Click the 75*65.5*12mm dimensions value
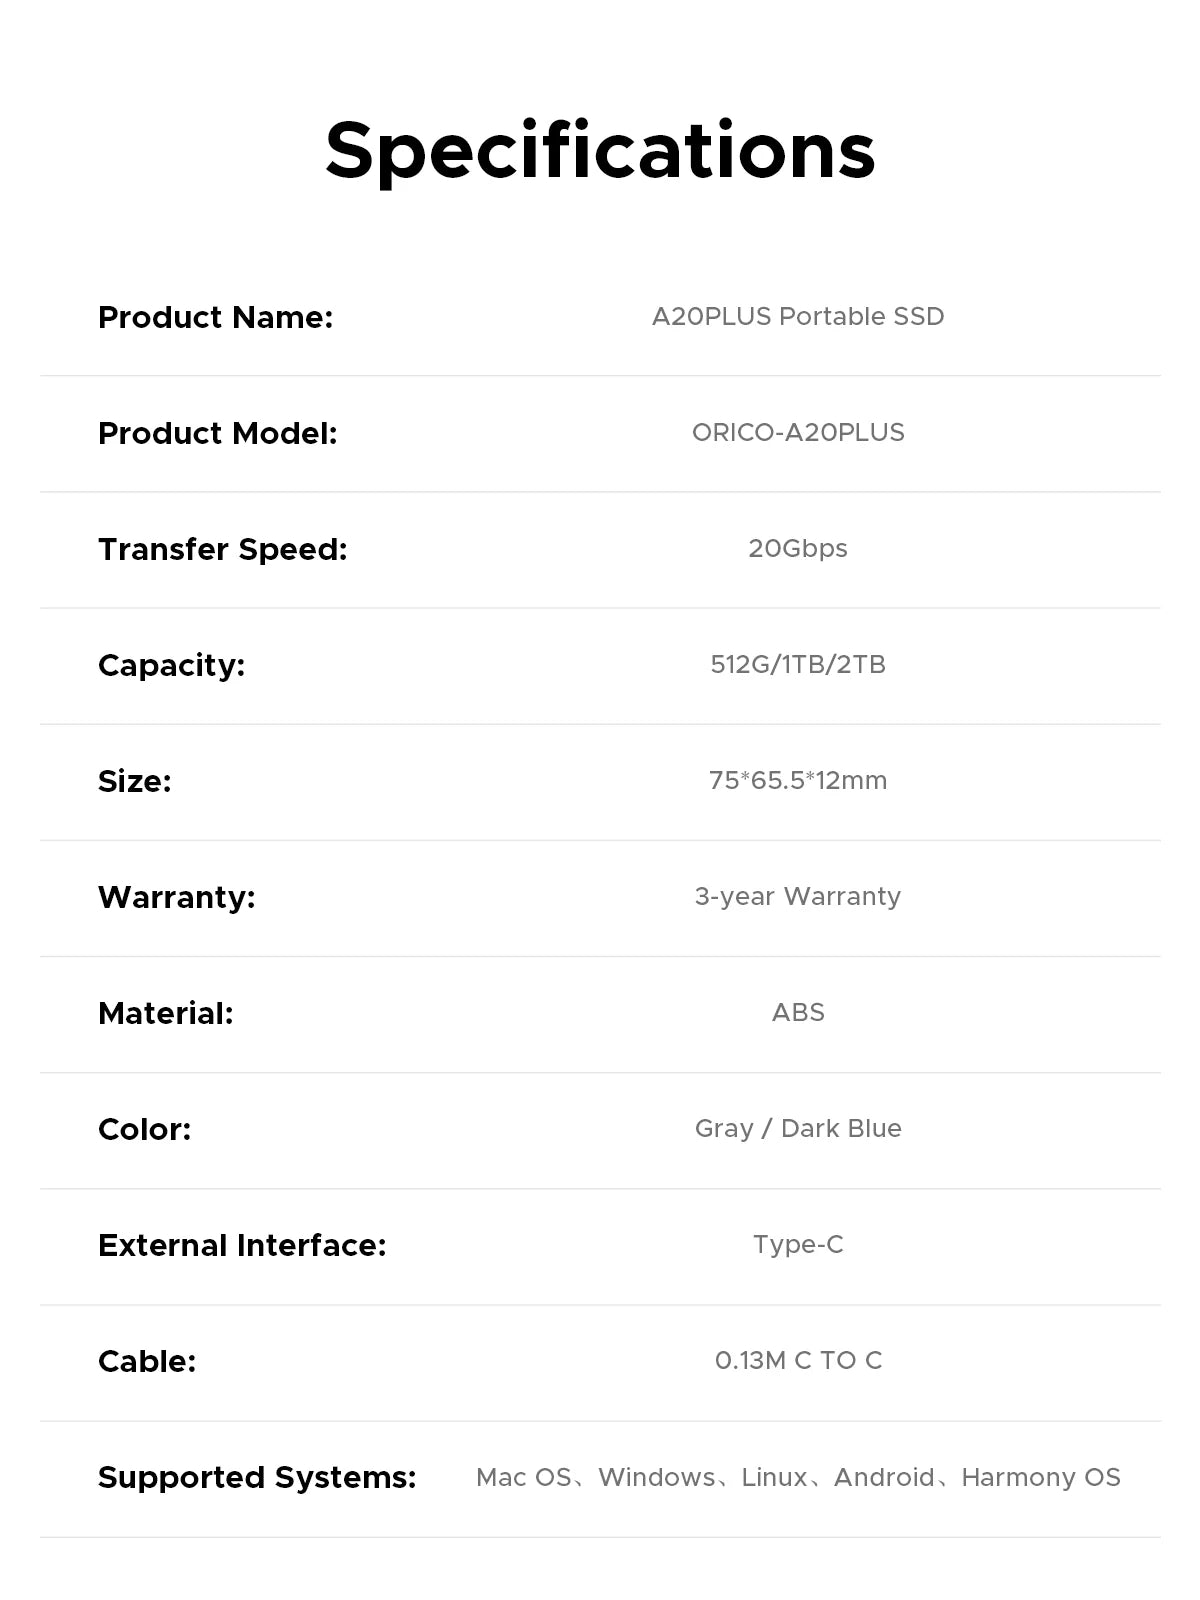The image size is (1200, 1600). coord(798,781)
